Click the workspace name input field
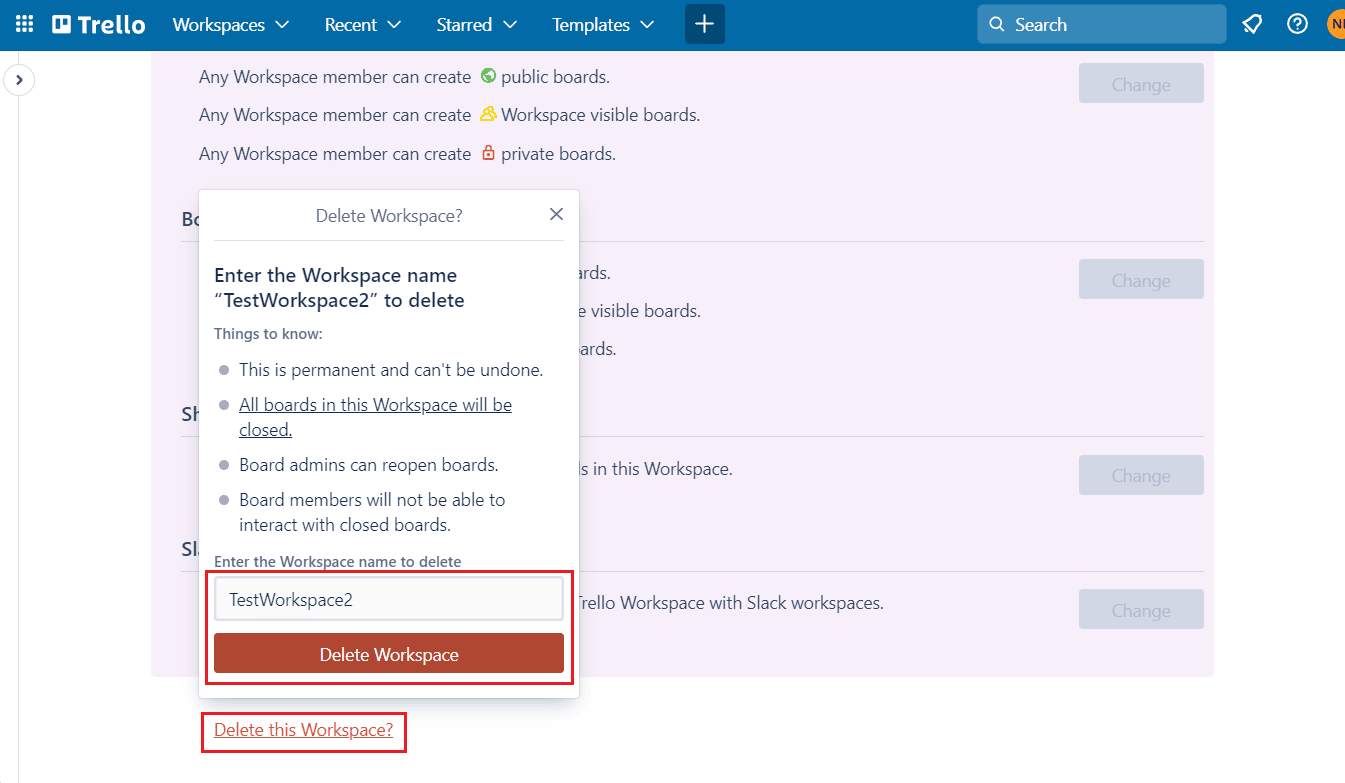The image size is (1345, 783). click(389, 600)
